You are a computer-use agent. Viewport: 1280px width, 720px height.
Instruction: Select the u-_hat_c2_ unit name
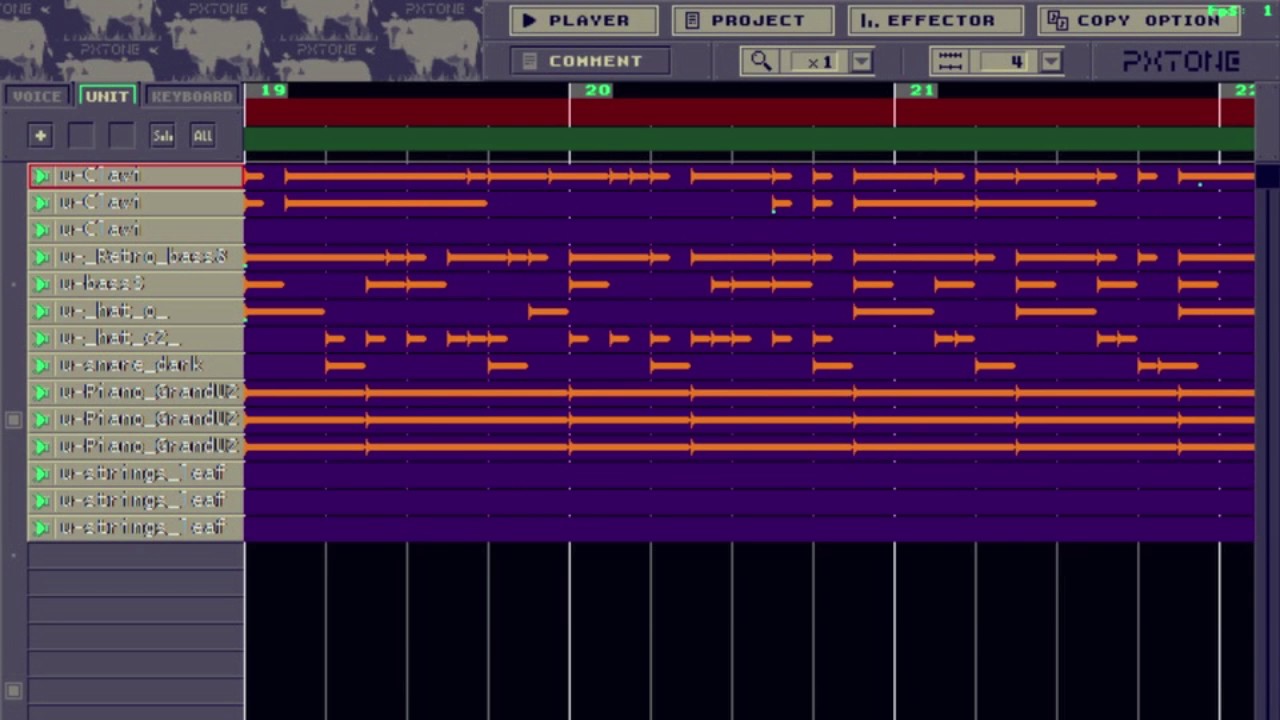pos(118,338)
